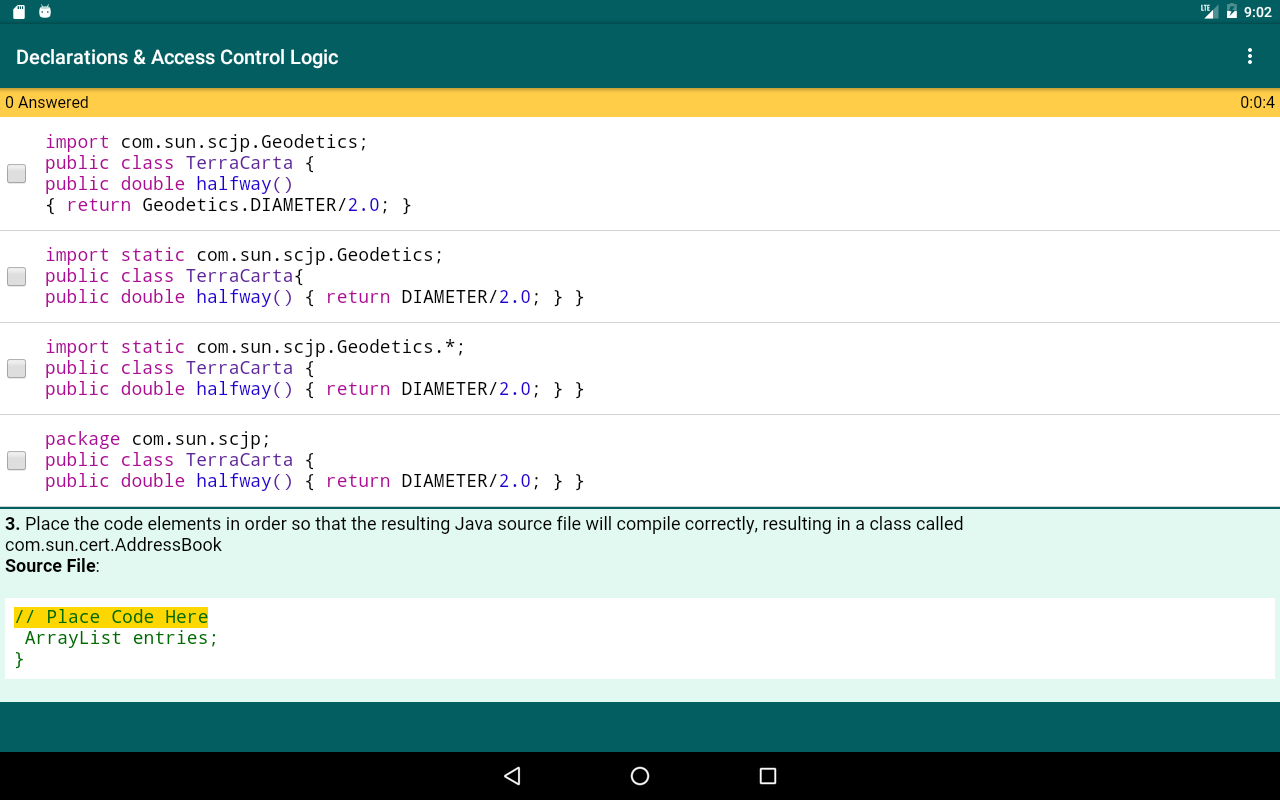The image size is (1280, 800).
Task: Open the three-dot overflow menu
Action: click(1249, 57)
